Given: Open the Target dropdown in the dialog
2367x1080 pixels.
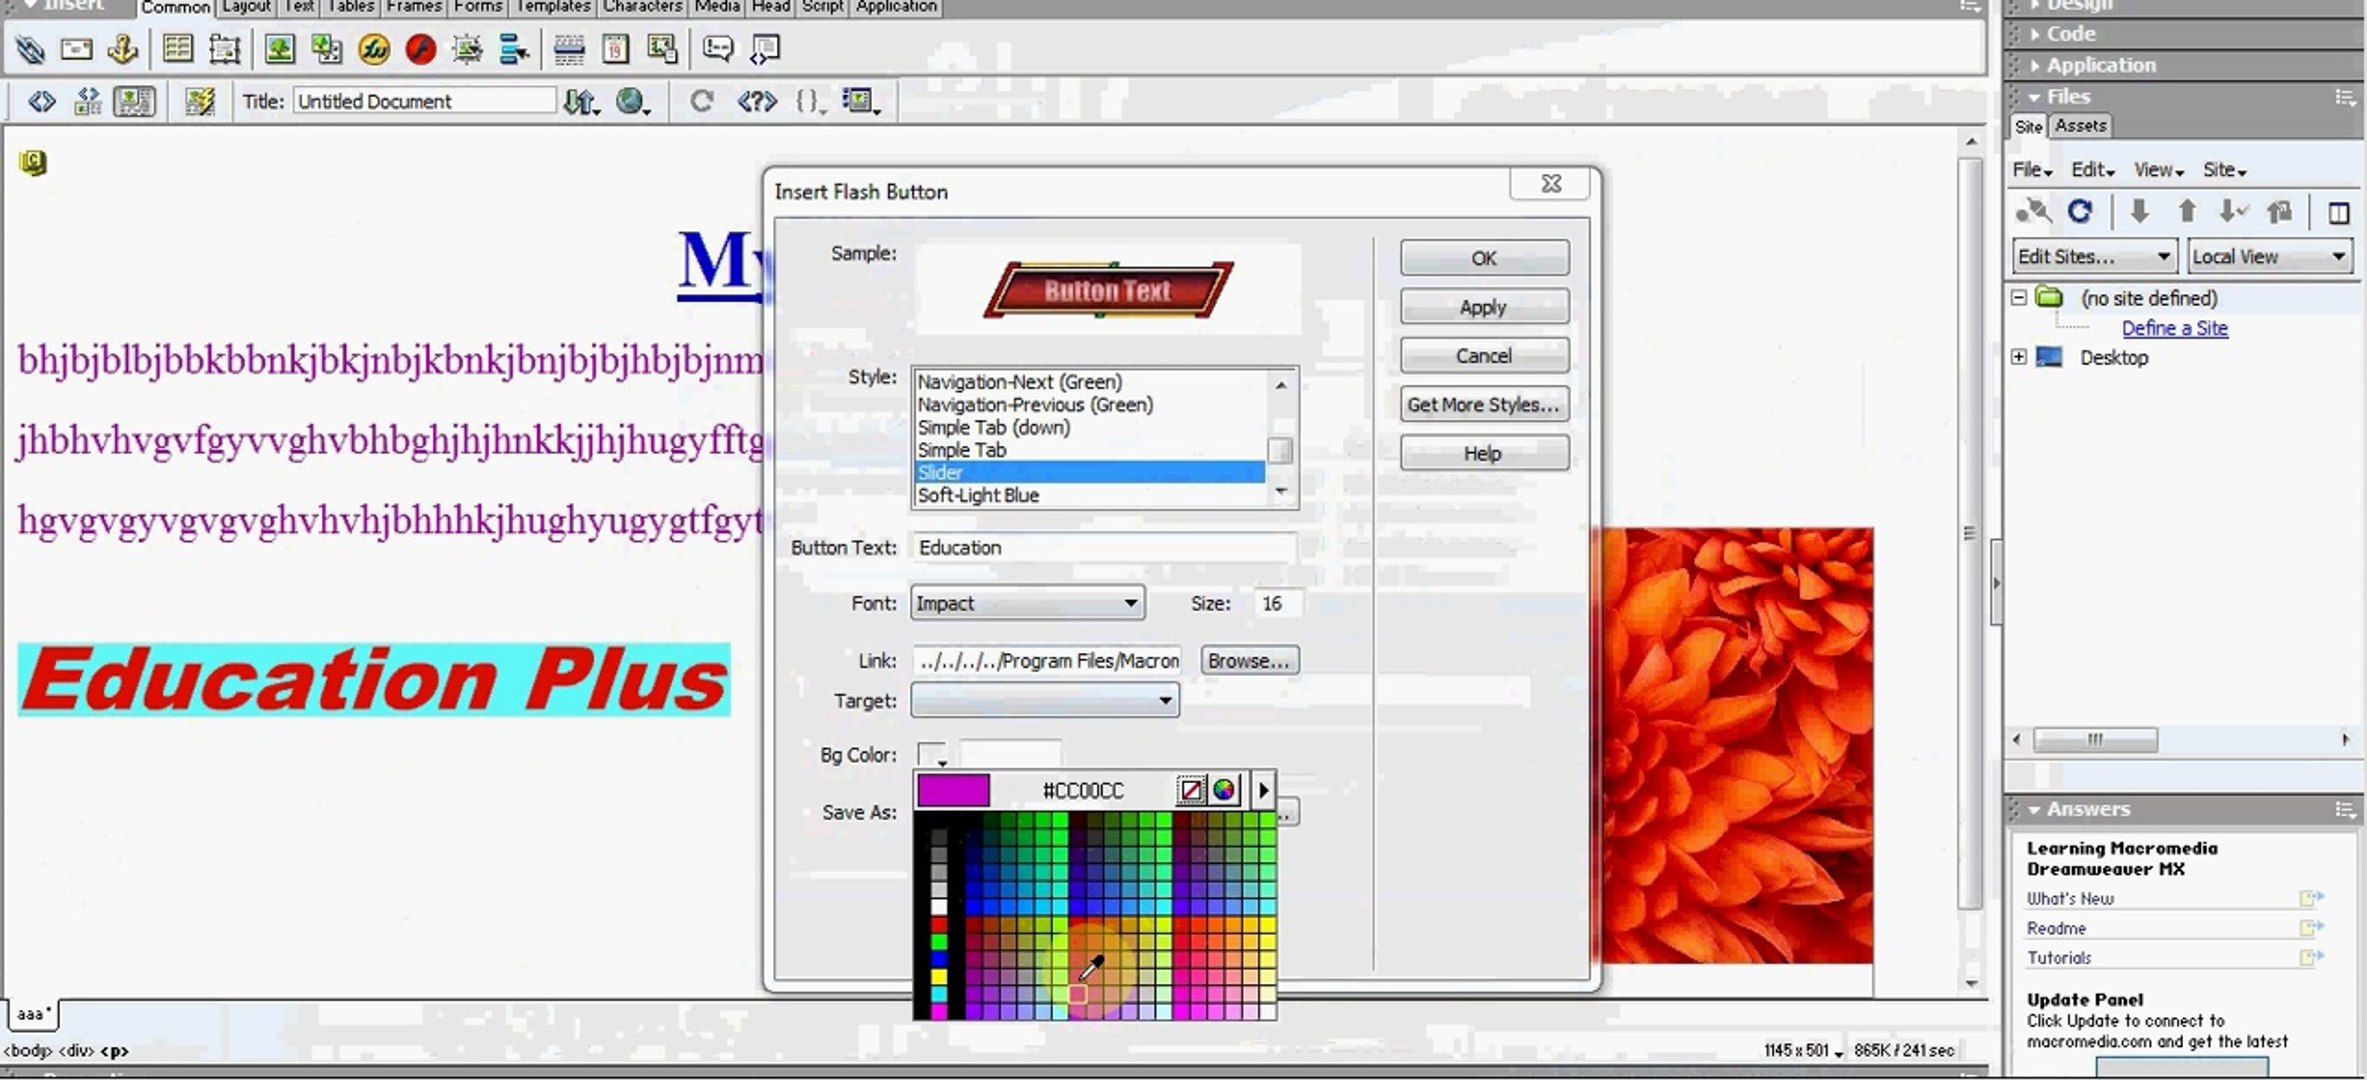Looking at the screenshot, I should point(1164,700).
